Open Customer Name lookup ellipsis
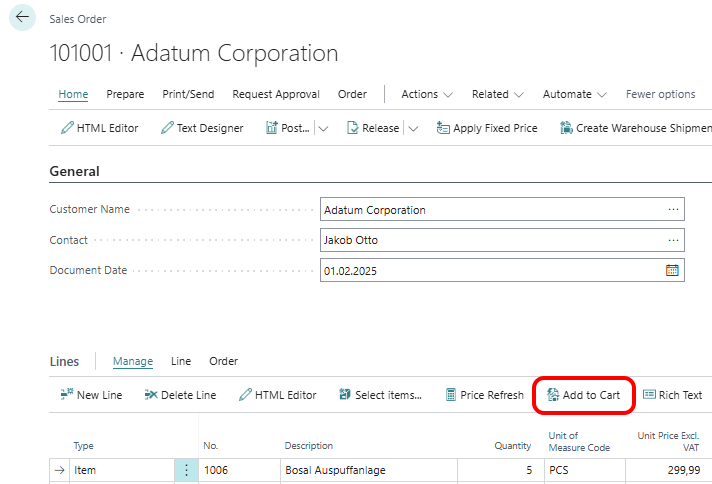The image size is (712, 484). (x=673, y=210)
